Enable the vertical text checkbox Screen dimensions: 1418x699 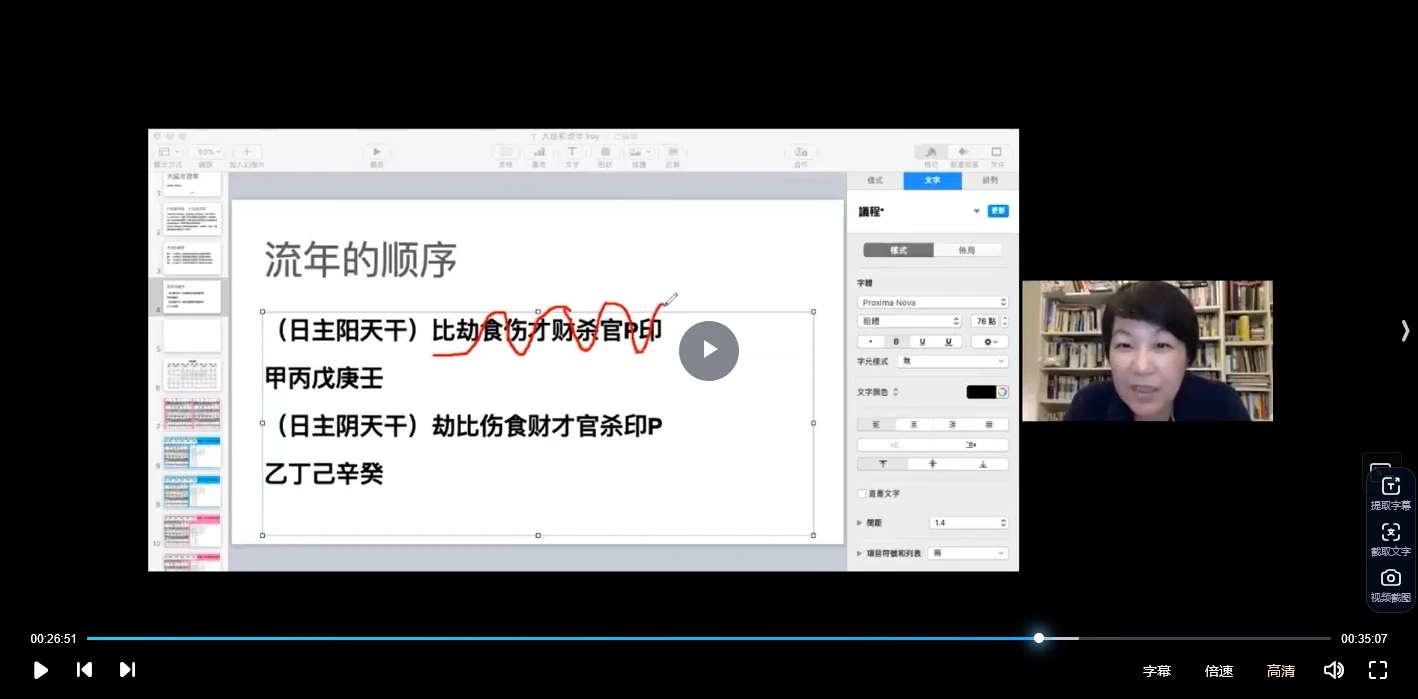point(861,493)
